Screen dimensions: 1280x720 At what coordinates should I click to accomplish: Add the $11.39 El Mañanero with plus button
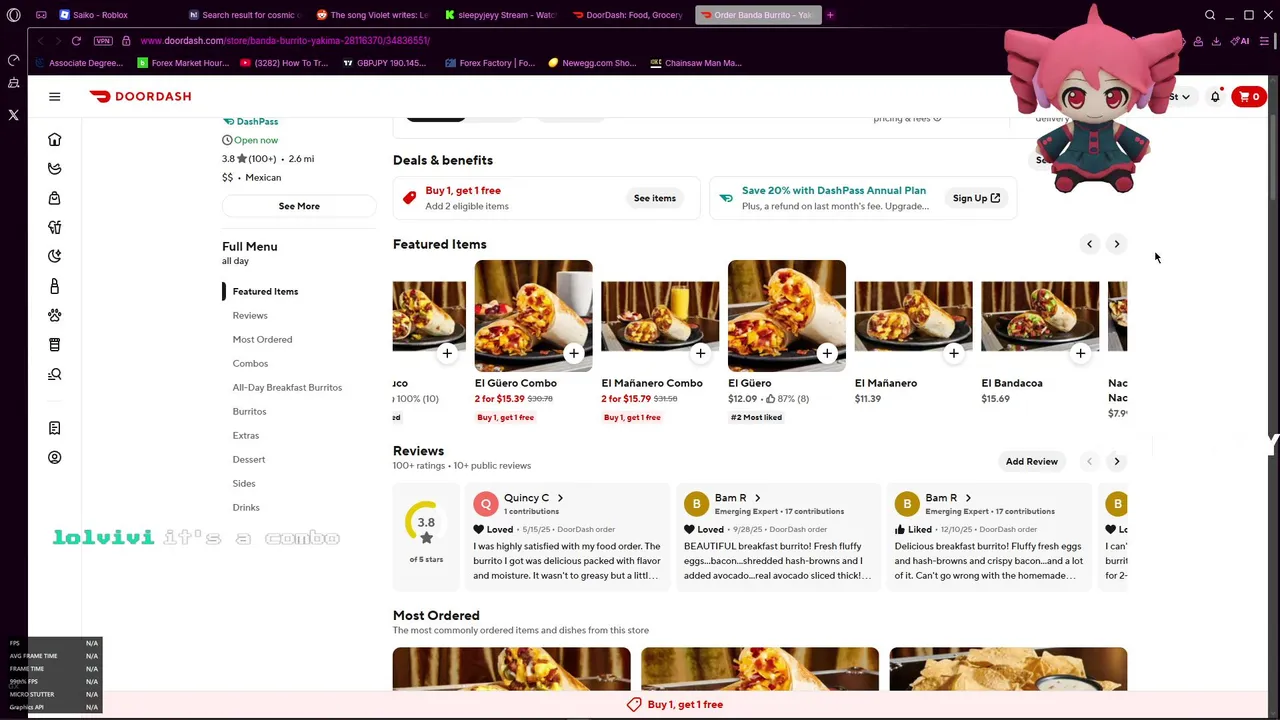954,353
